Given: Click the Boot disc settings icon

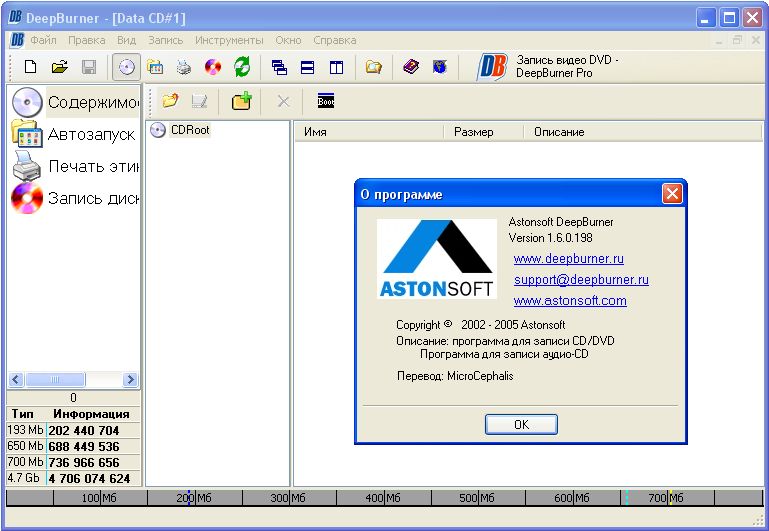Looking at the screenshot, I should (326, 101).
